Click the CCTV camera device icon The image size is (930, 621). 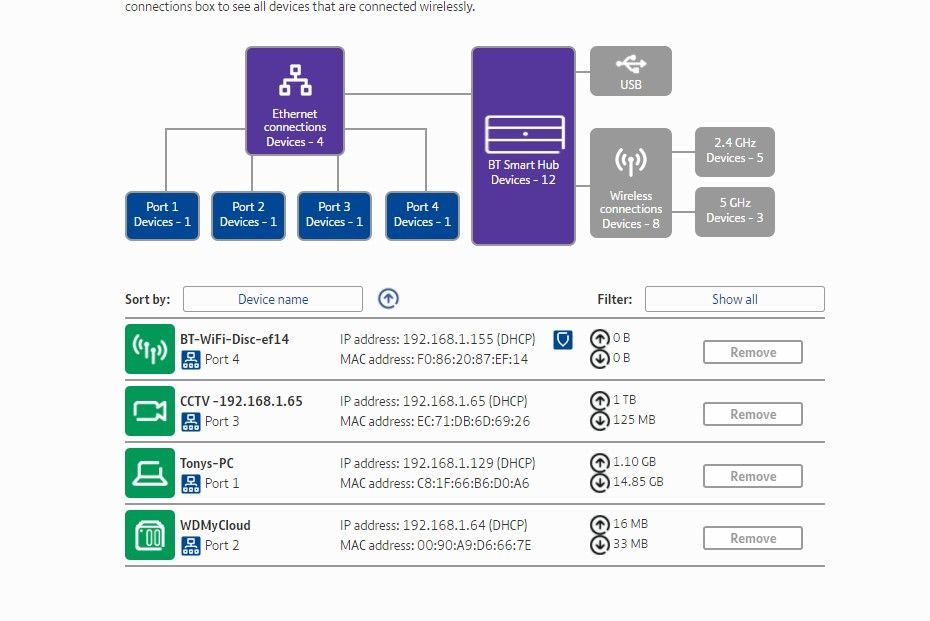click(150, 411)
